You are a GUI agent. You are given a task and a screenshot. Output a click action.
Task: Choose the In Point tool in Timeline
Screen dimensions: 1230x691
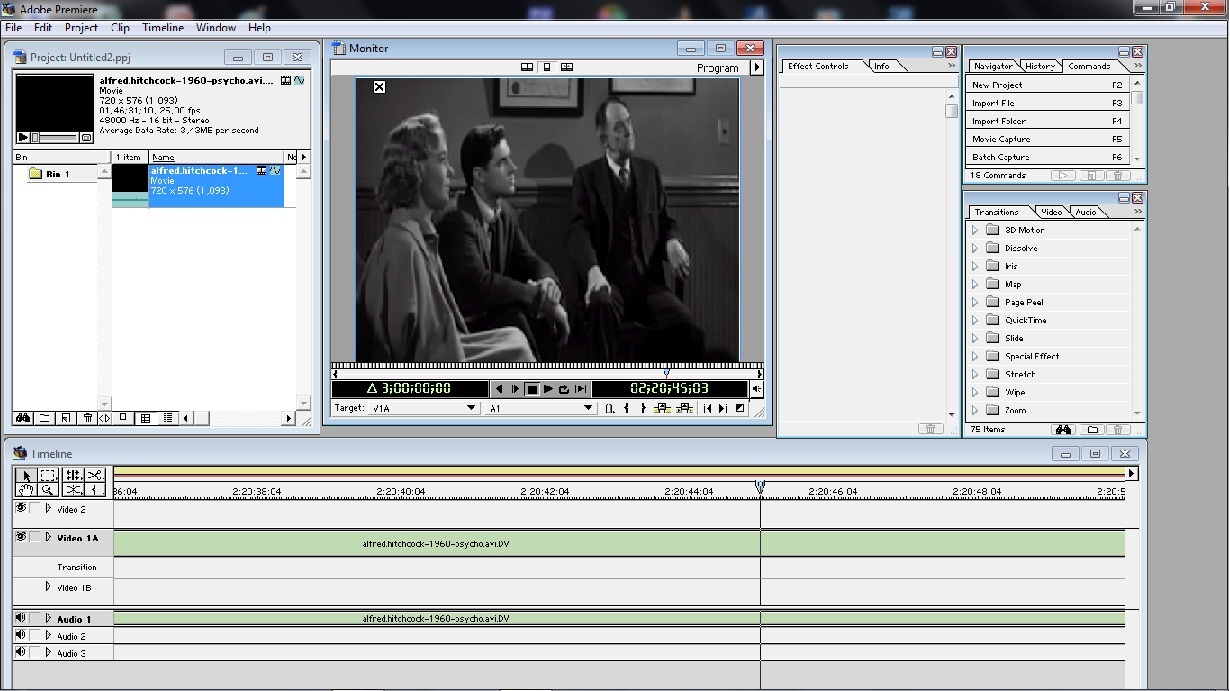(95, 490)
